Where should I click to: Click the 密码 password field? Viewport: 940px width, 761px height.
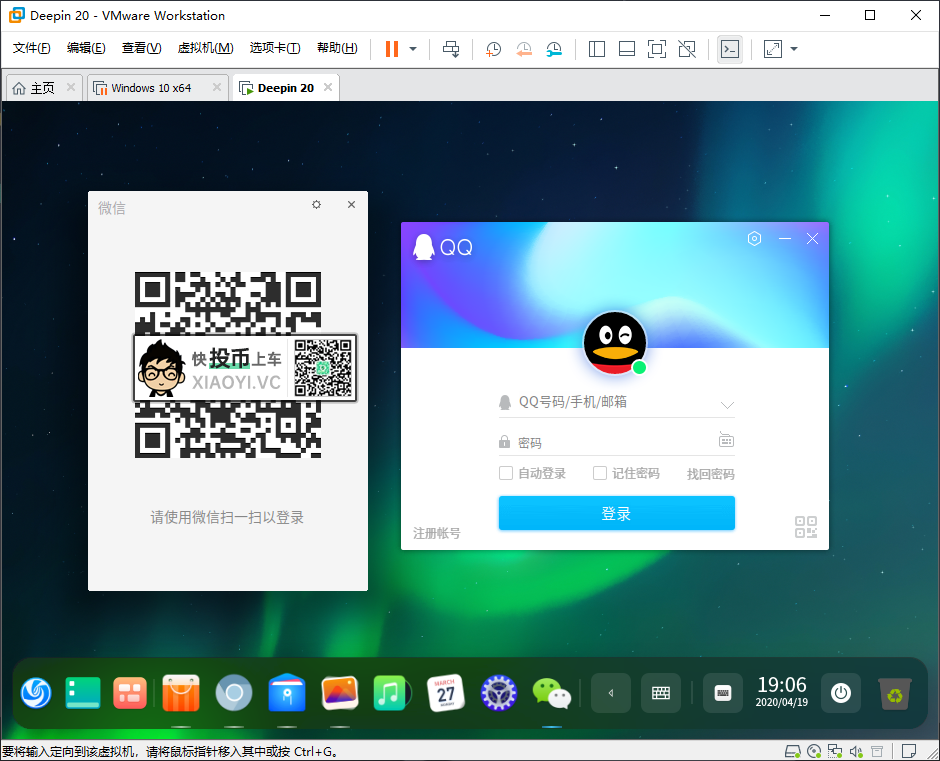[616, 443]
